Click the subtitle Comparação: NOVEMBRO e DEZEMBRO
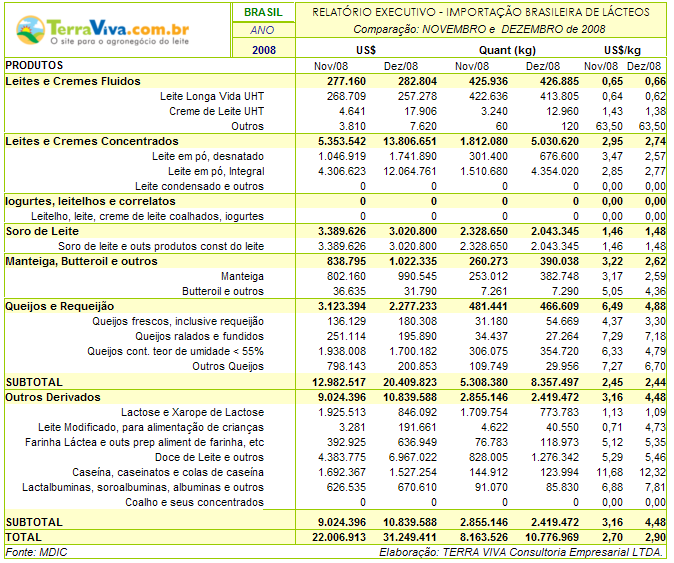674x563 pixels. click(479, 29)
